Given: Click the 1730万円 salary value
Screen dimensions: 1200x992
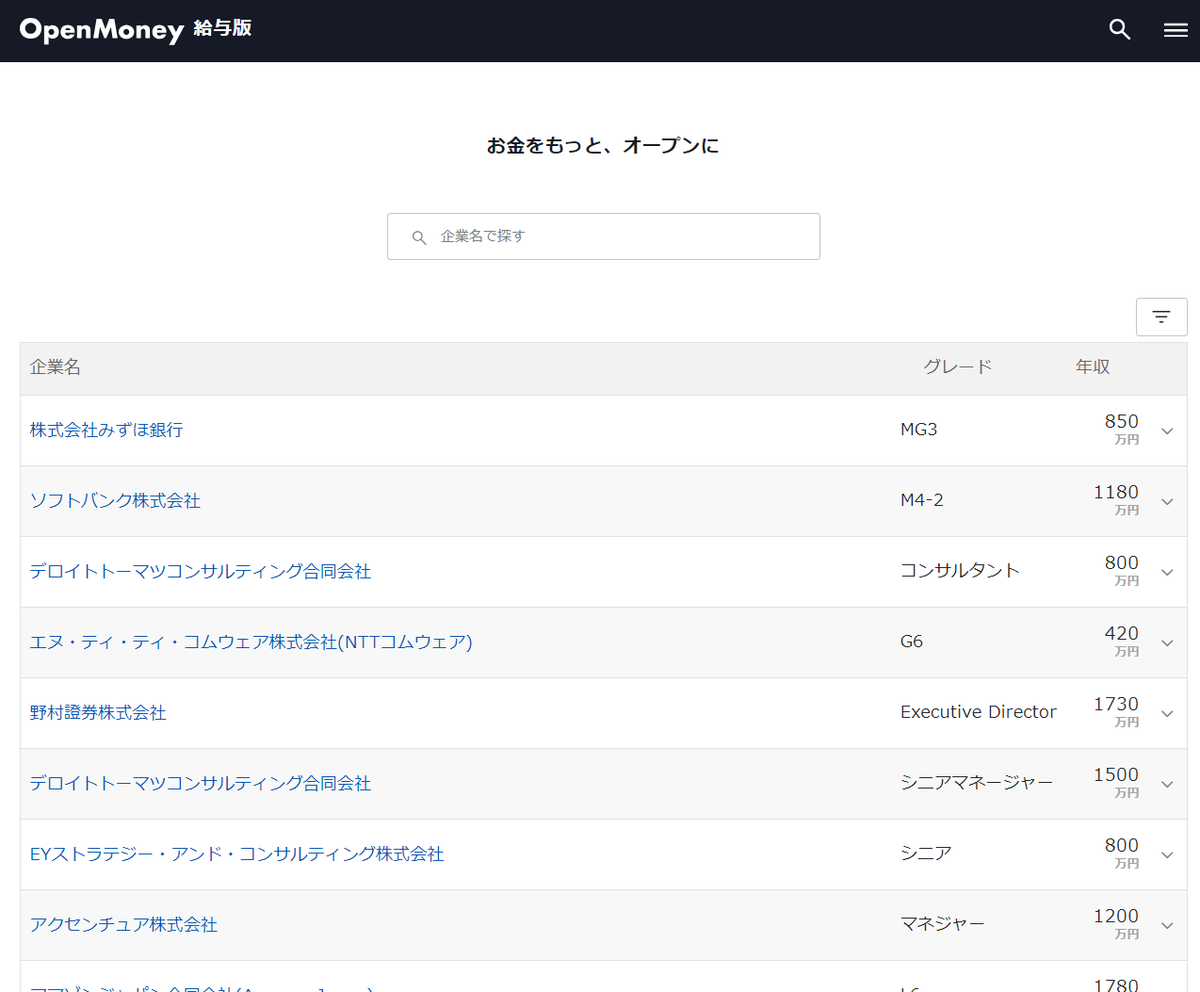Looking at the screenshot, I should pos(1116,711).
